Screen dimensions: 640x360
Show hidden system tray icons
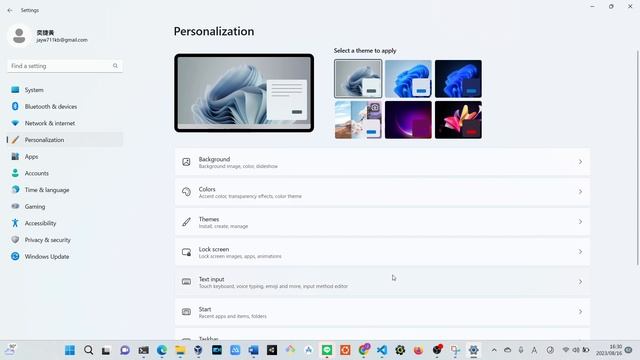coord(494,350)
